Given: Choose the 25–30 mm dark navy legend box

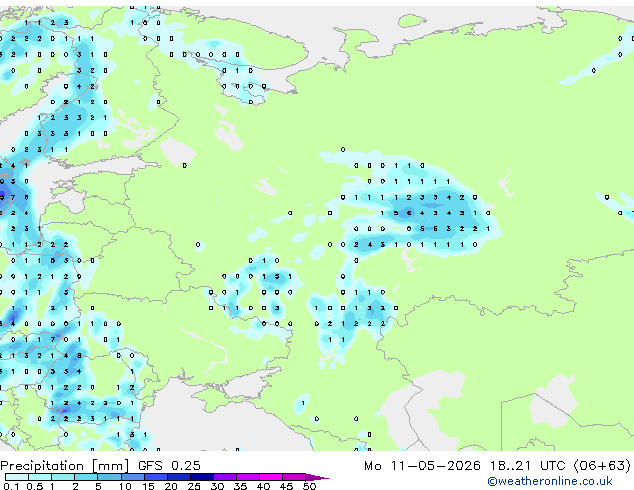Looking at the screenshot, I should coord(202,477).
